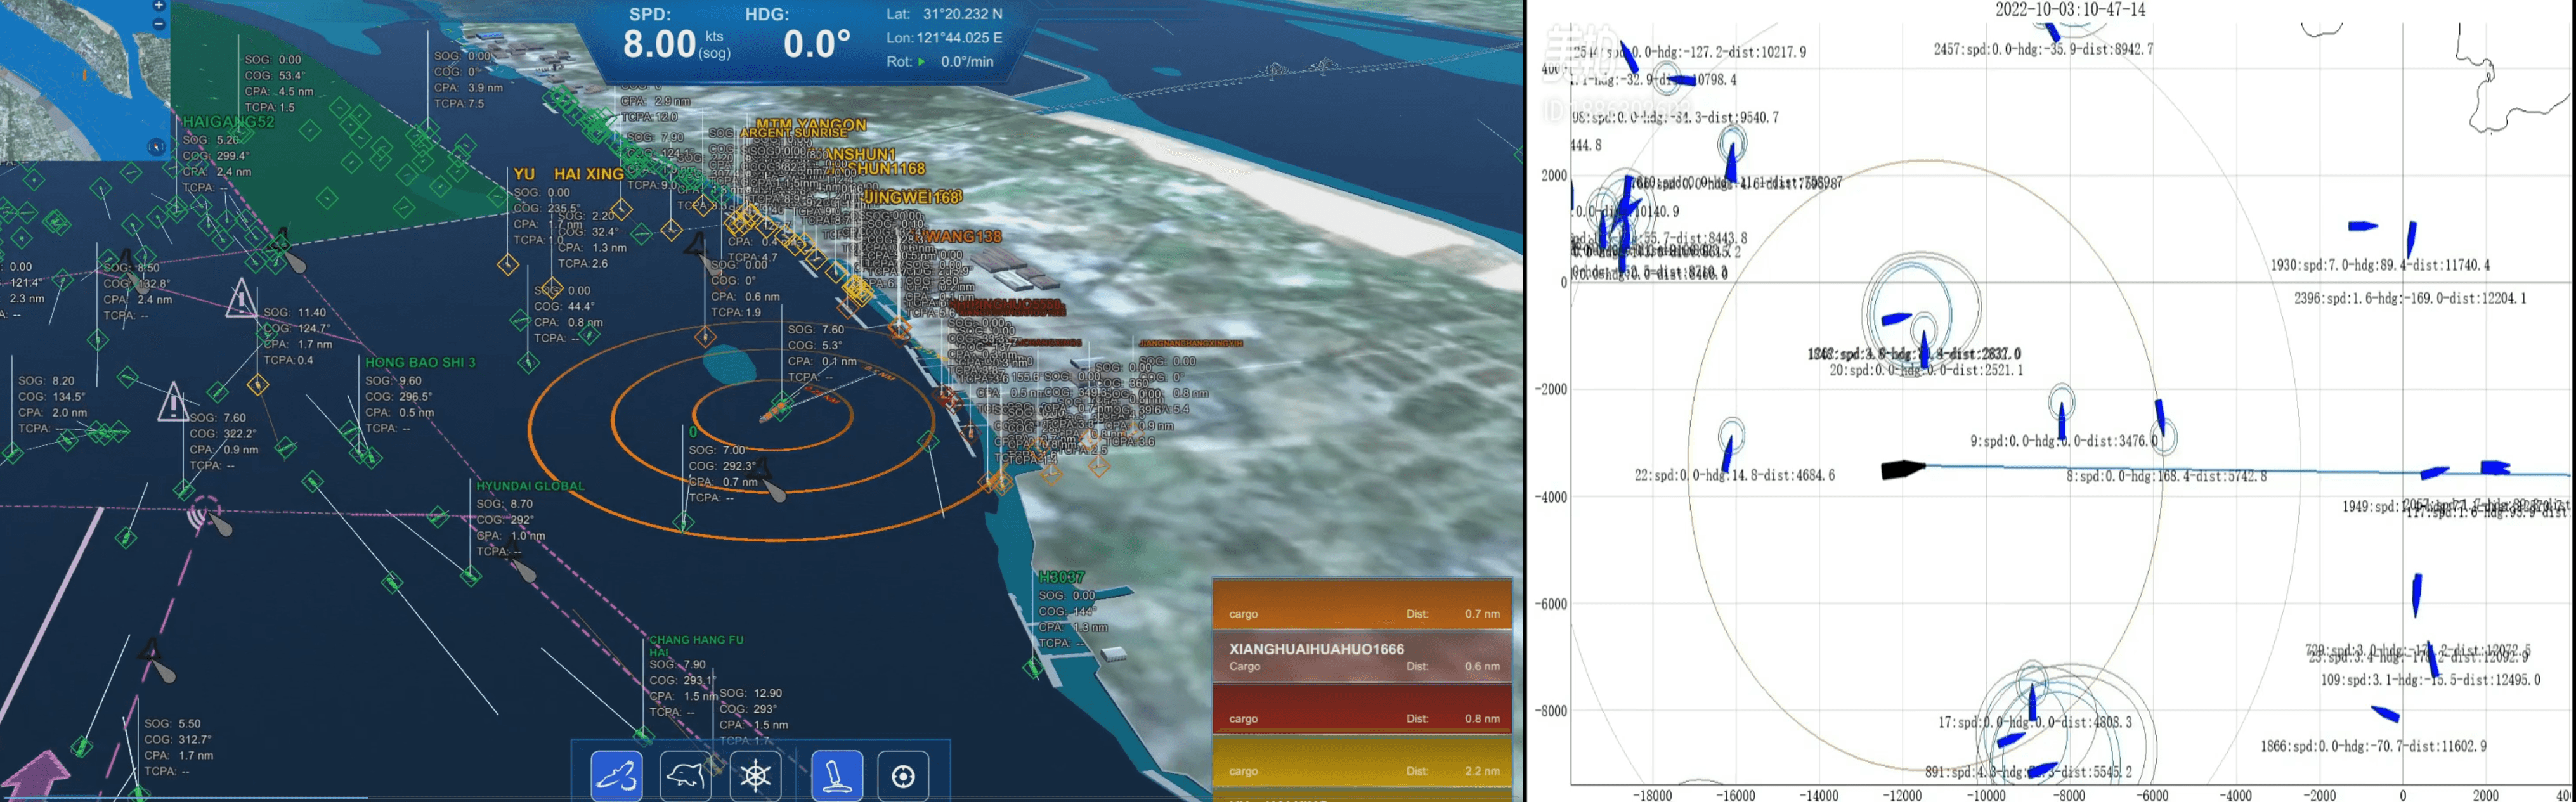
Task: Click plot label 8:spd:0.0-hdg:168.4-dist:5742.8
Action: [2167, 477]
